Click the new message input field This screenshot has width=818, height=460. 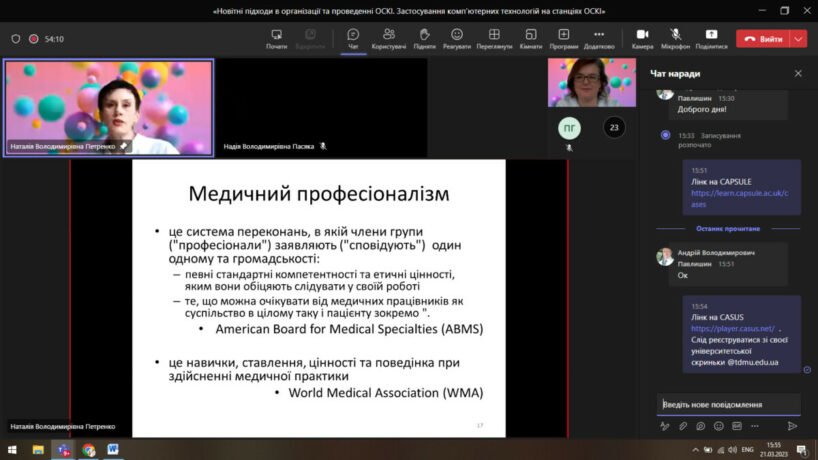728,404
